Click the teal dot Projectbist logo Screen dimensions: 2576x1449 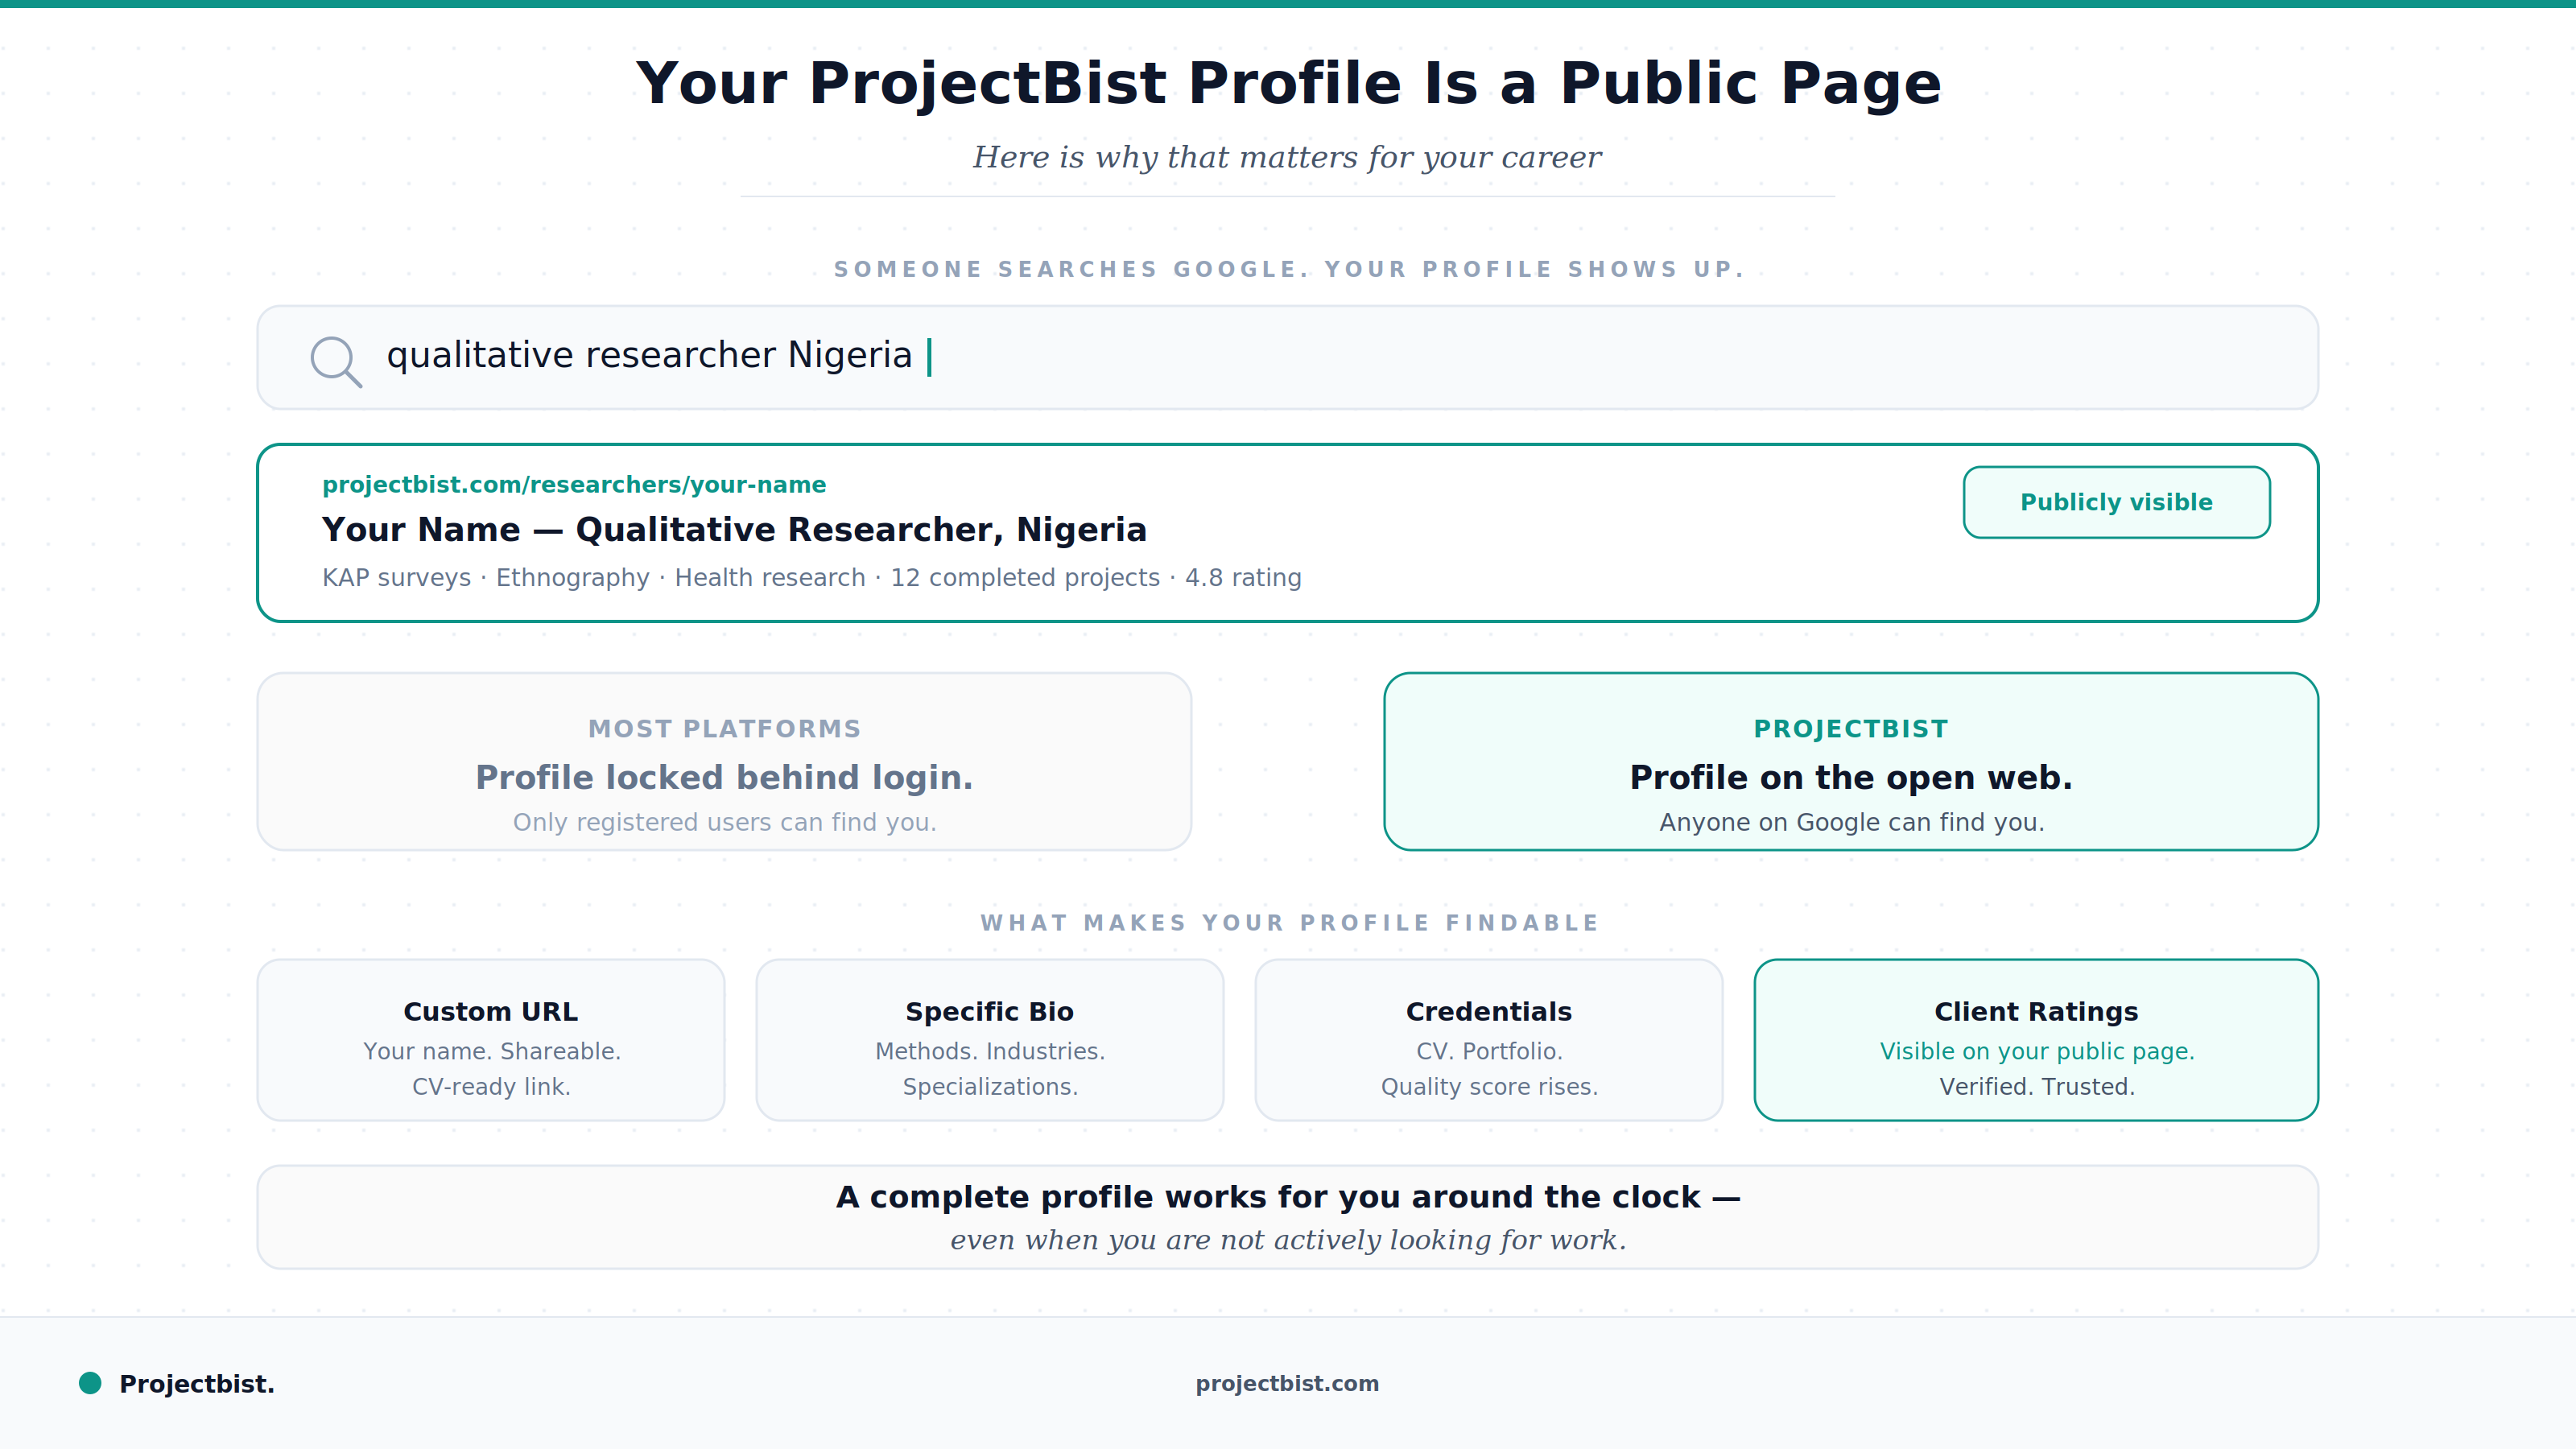[90, 1383]
